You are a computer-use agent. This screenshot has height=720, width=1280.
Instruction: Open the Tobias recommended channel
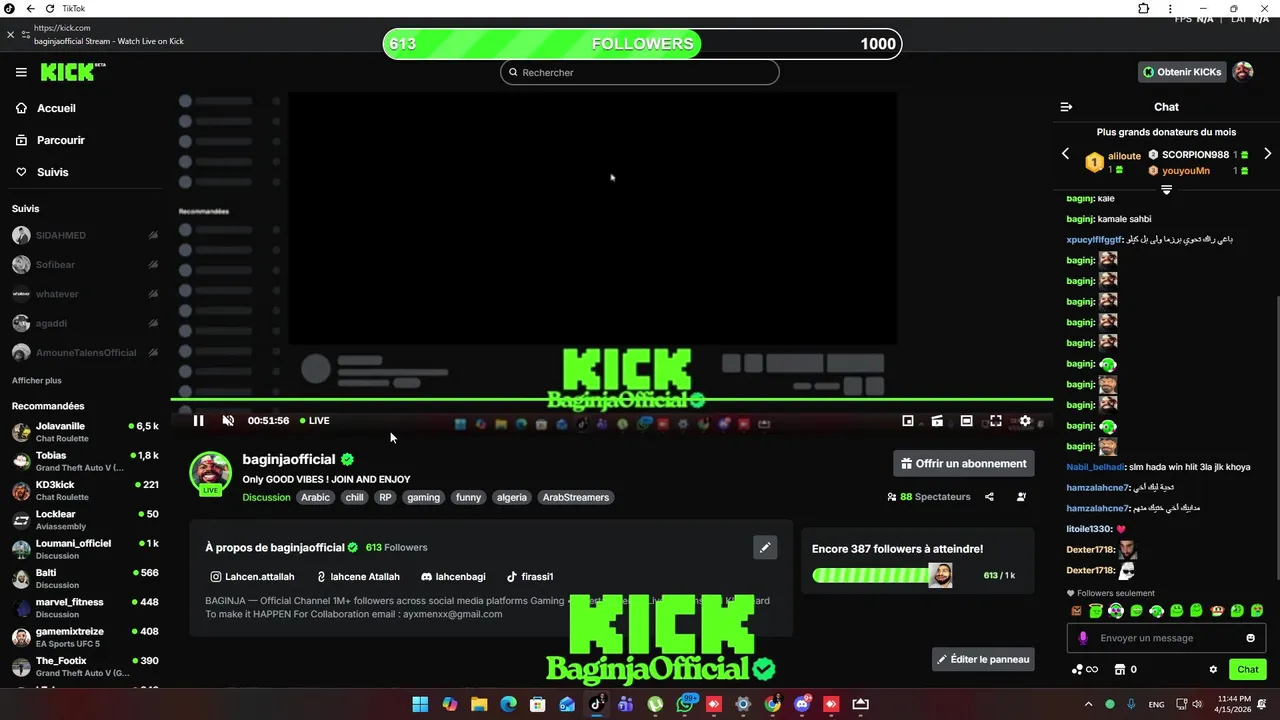(85, 461)
